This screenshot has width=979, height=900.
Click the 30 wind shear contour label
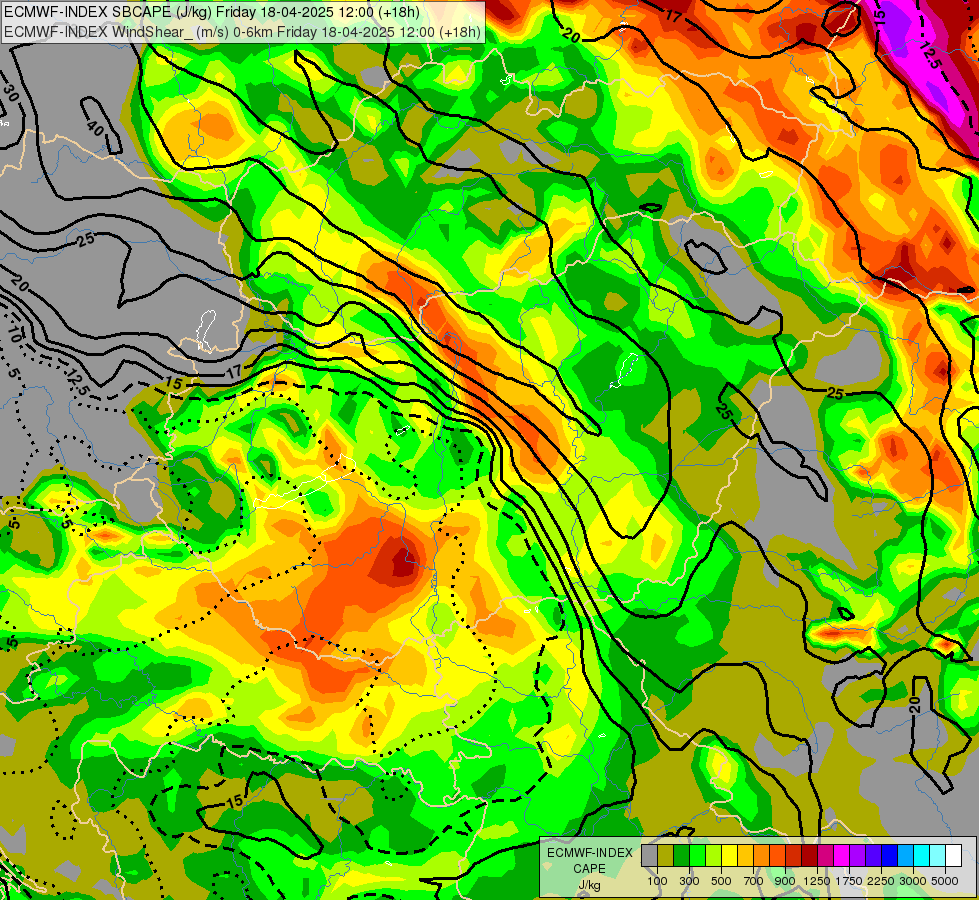tap(11, 92)
